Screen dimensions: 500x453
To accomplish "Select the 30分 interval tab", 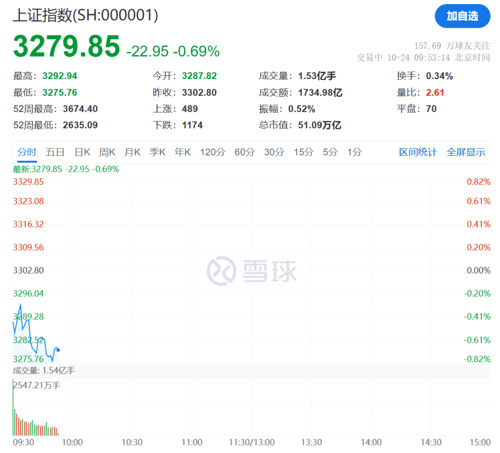I will point(274,152).
